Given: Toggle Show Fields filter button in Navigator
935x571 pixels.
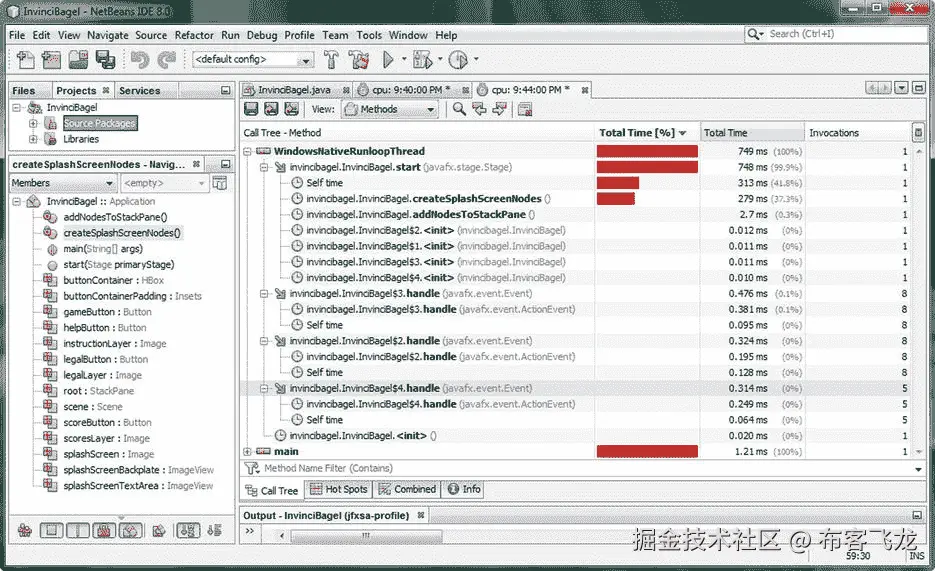Looking at the screenshot, I should (51, 530).
